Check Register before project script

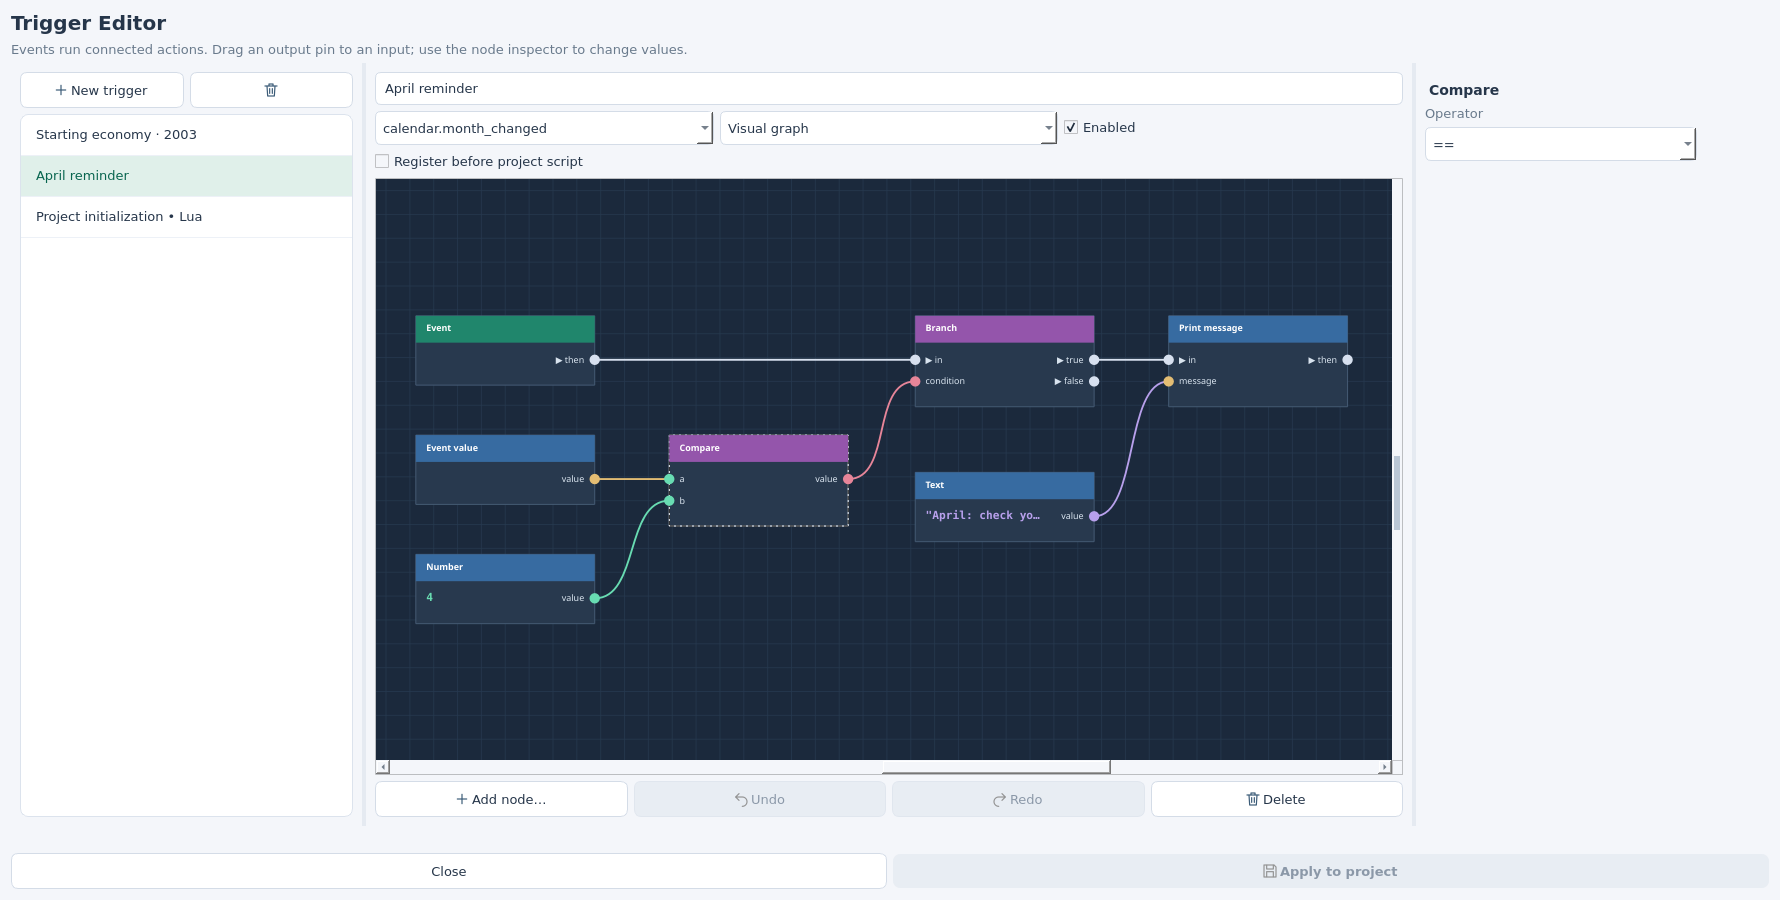pos(382,161)
